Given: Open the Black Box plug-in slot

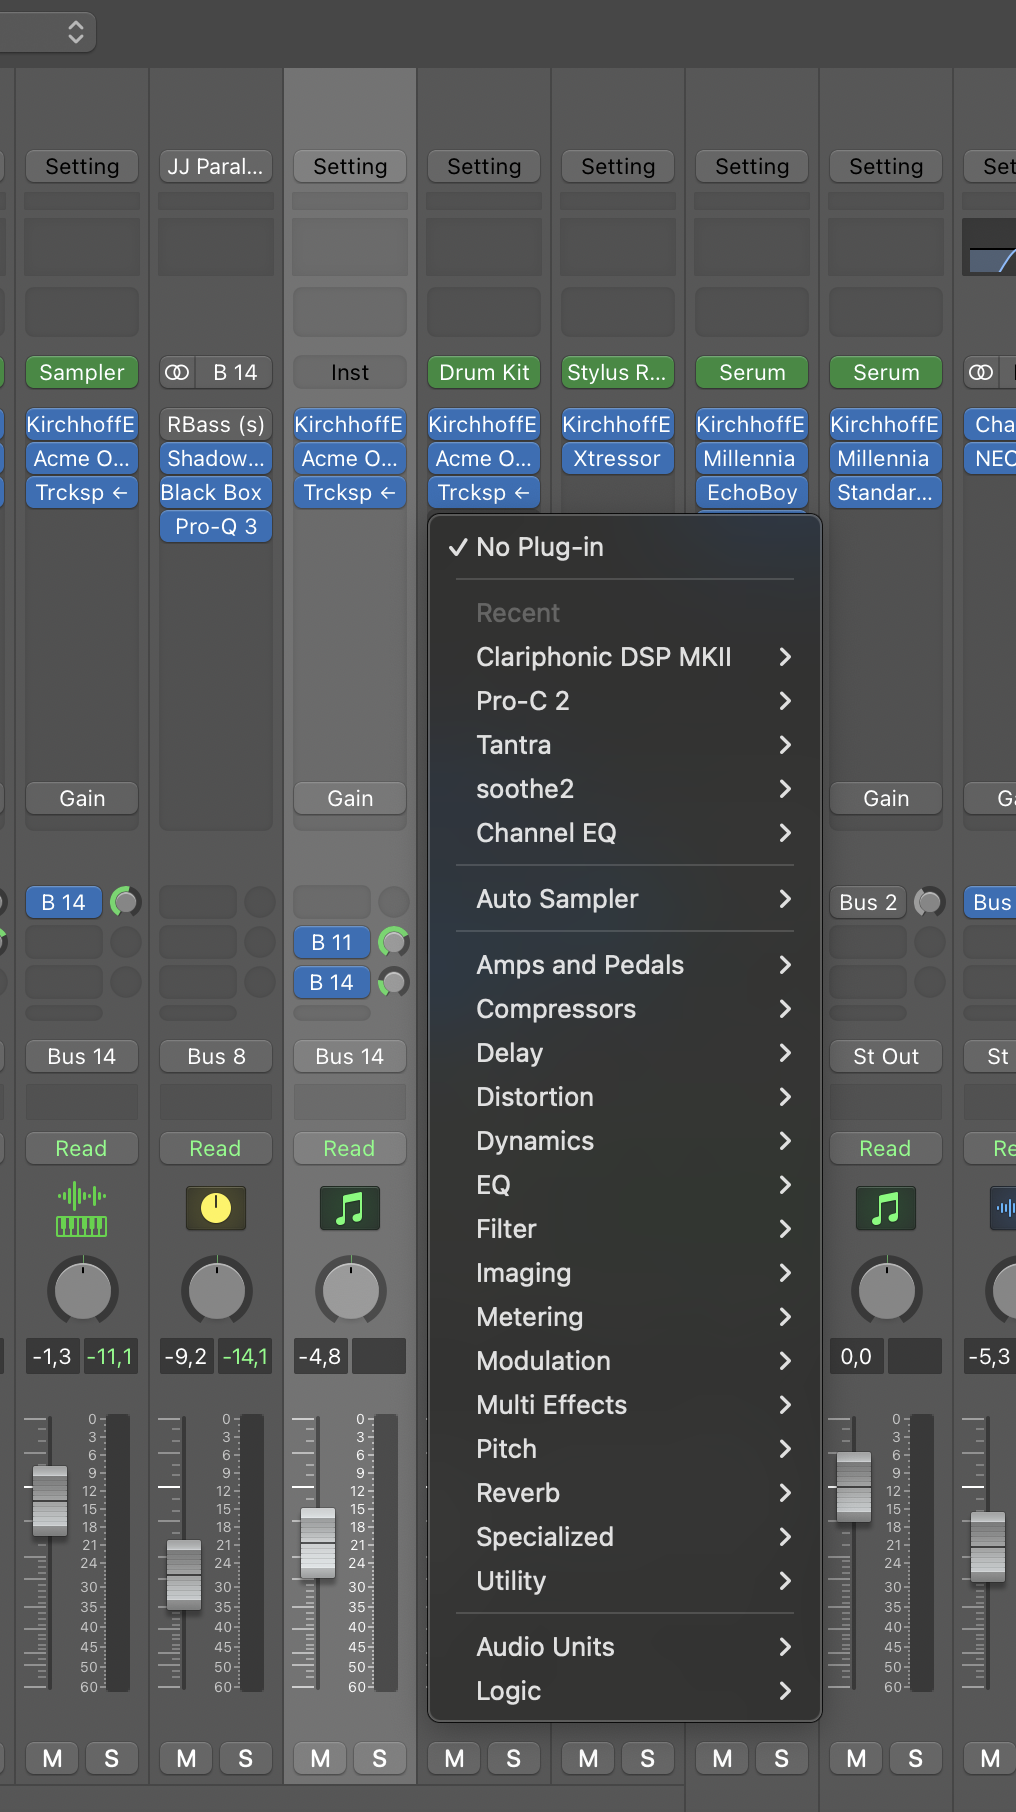Looking at the screenshot, I should point(216,492).
